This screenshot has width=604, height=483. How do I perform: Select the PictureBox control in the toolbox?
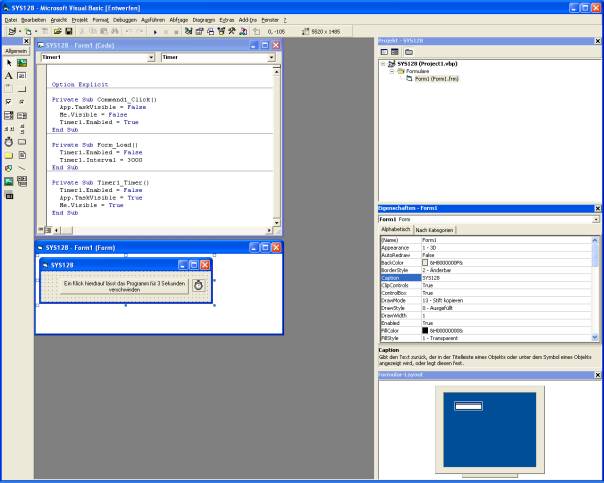click(22, 62)
